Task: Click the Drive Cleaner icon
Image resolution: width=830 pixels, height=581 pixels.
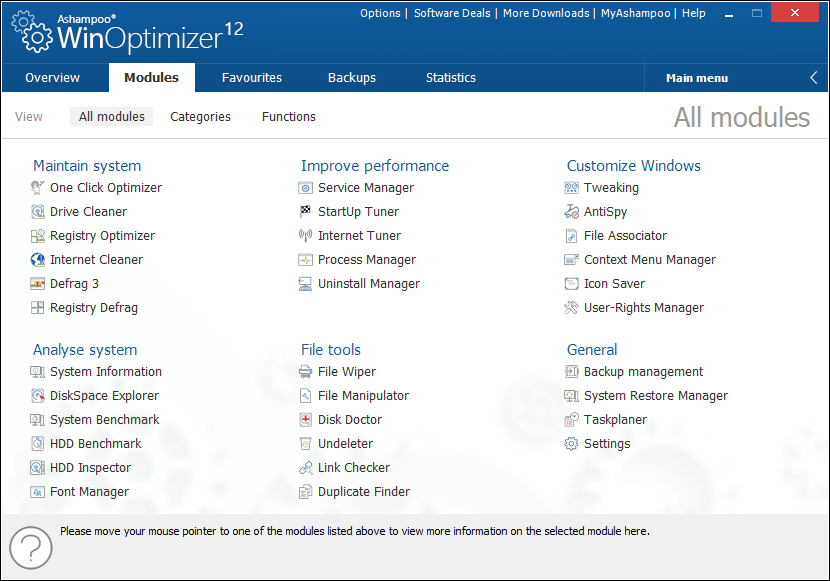Action: tap(38, 212)
